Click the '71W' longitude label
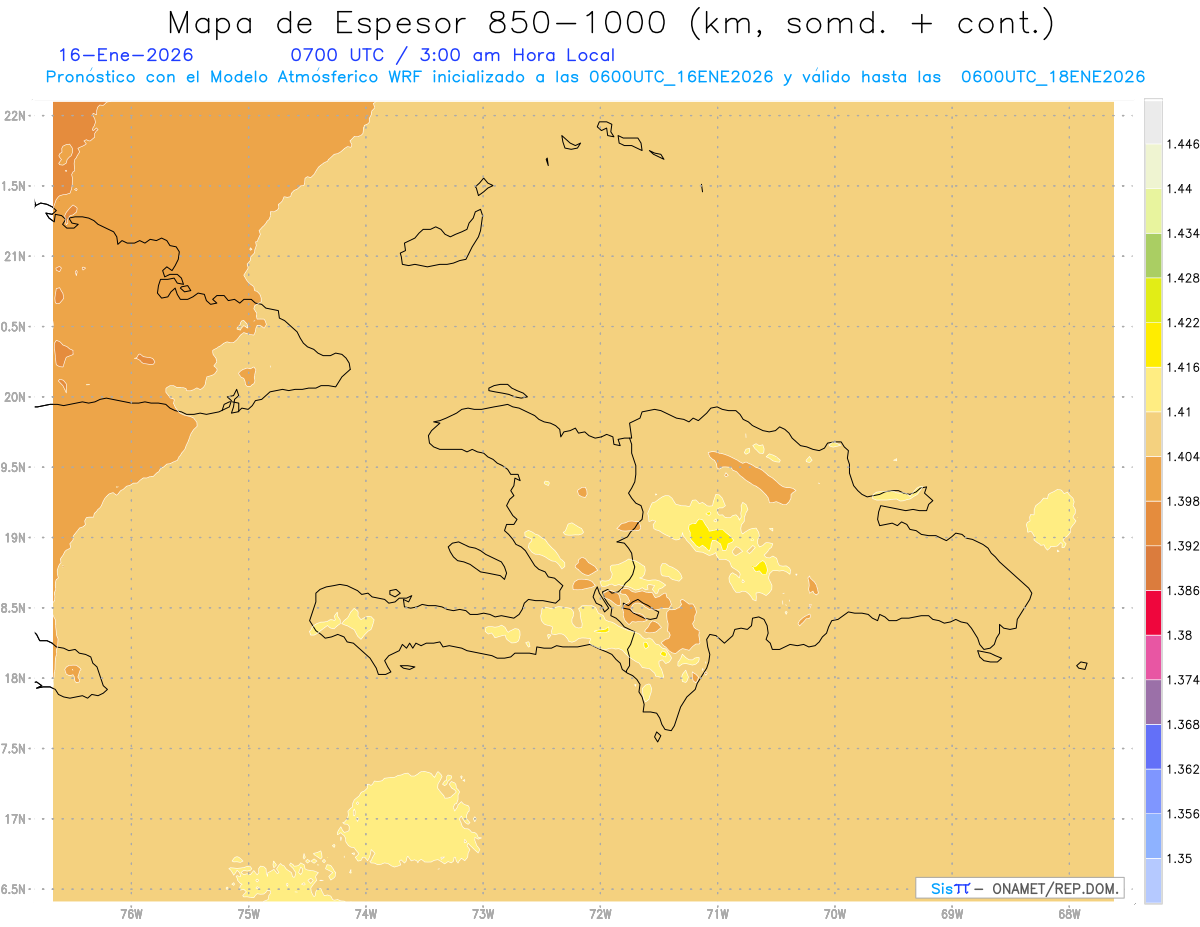The width and height of the screenshot is (1200, 927). click(x=717, y=915)
